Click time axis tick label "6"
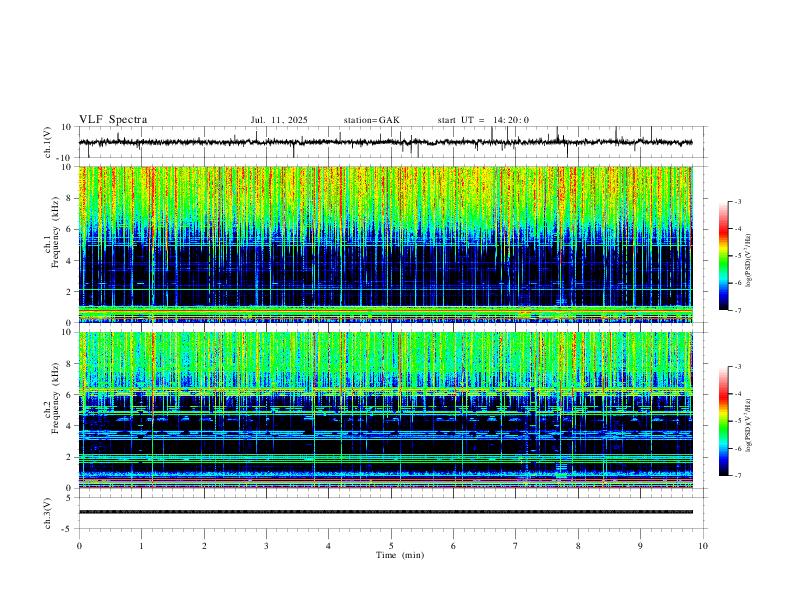The height and width of the screenshot is (612, 792). click(453, 546)
